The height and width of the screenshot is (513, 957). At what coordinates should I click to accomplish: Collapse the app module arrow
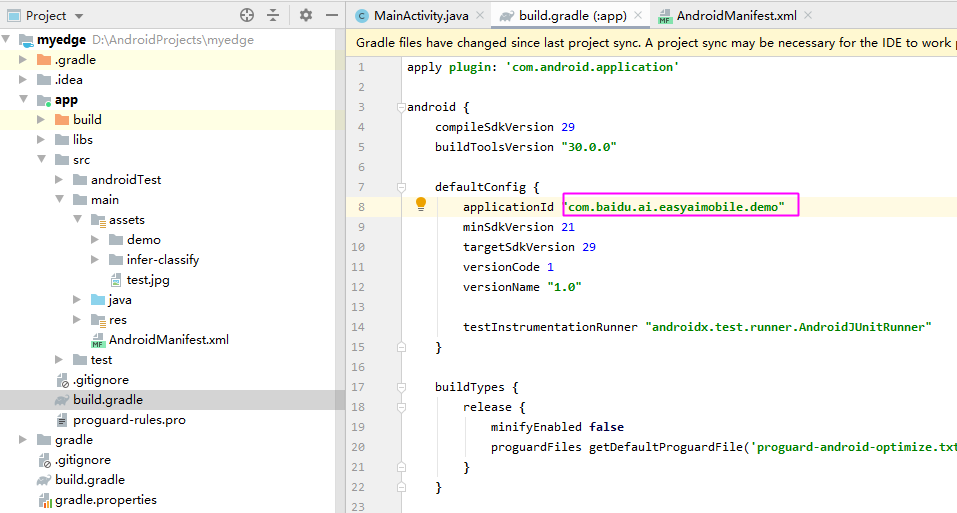pyautogui.click(x=24, y=99)
